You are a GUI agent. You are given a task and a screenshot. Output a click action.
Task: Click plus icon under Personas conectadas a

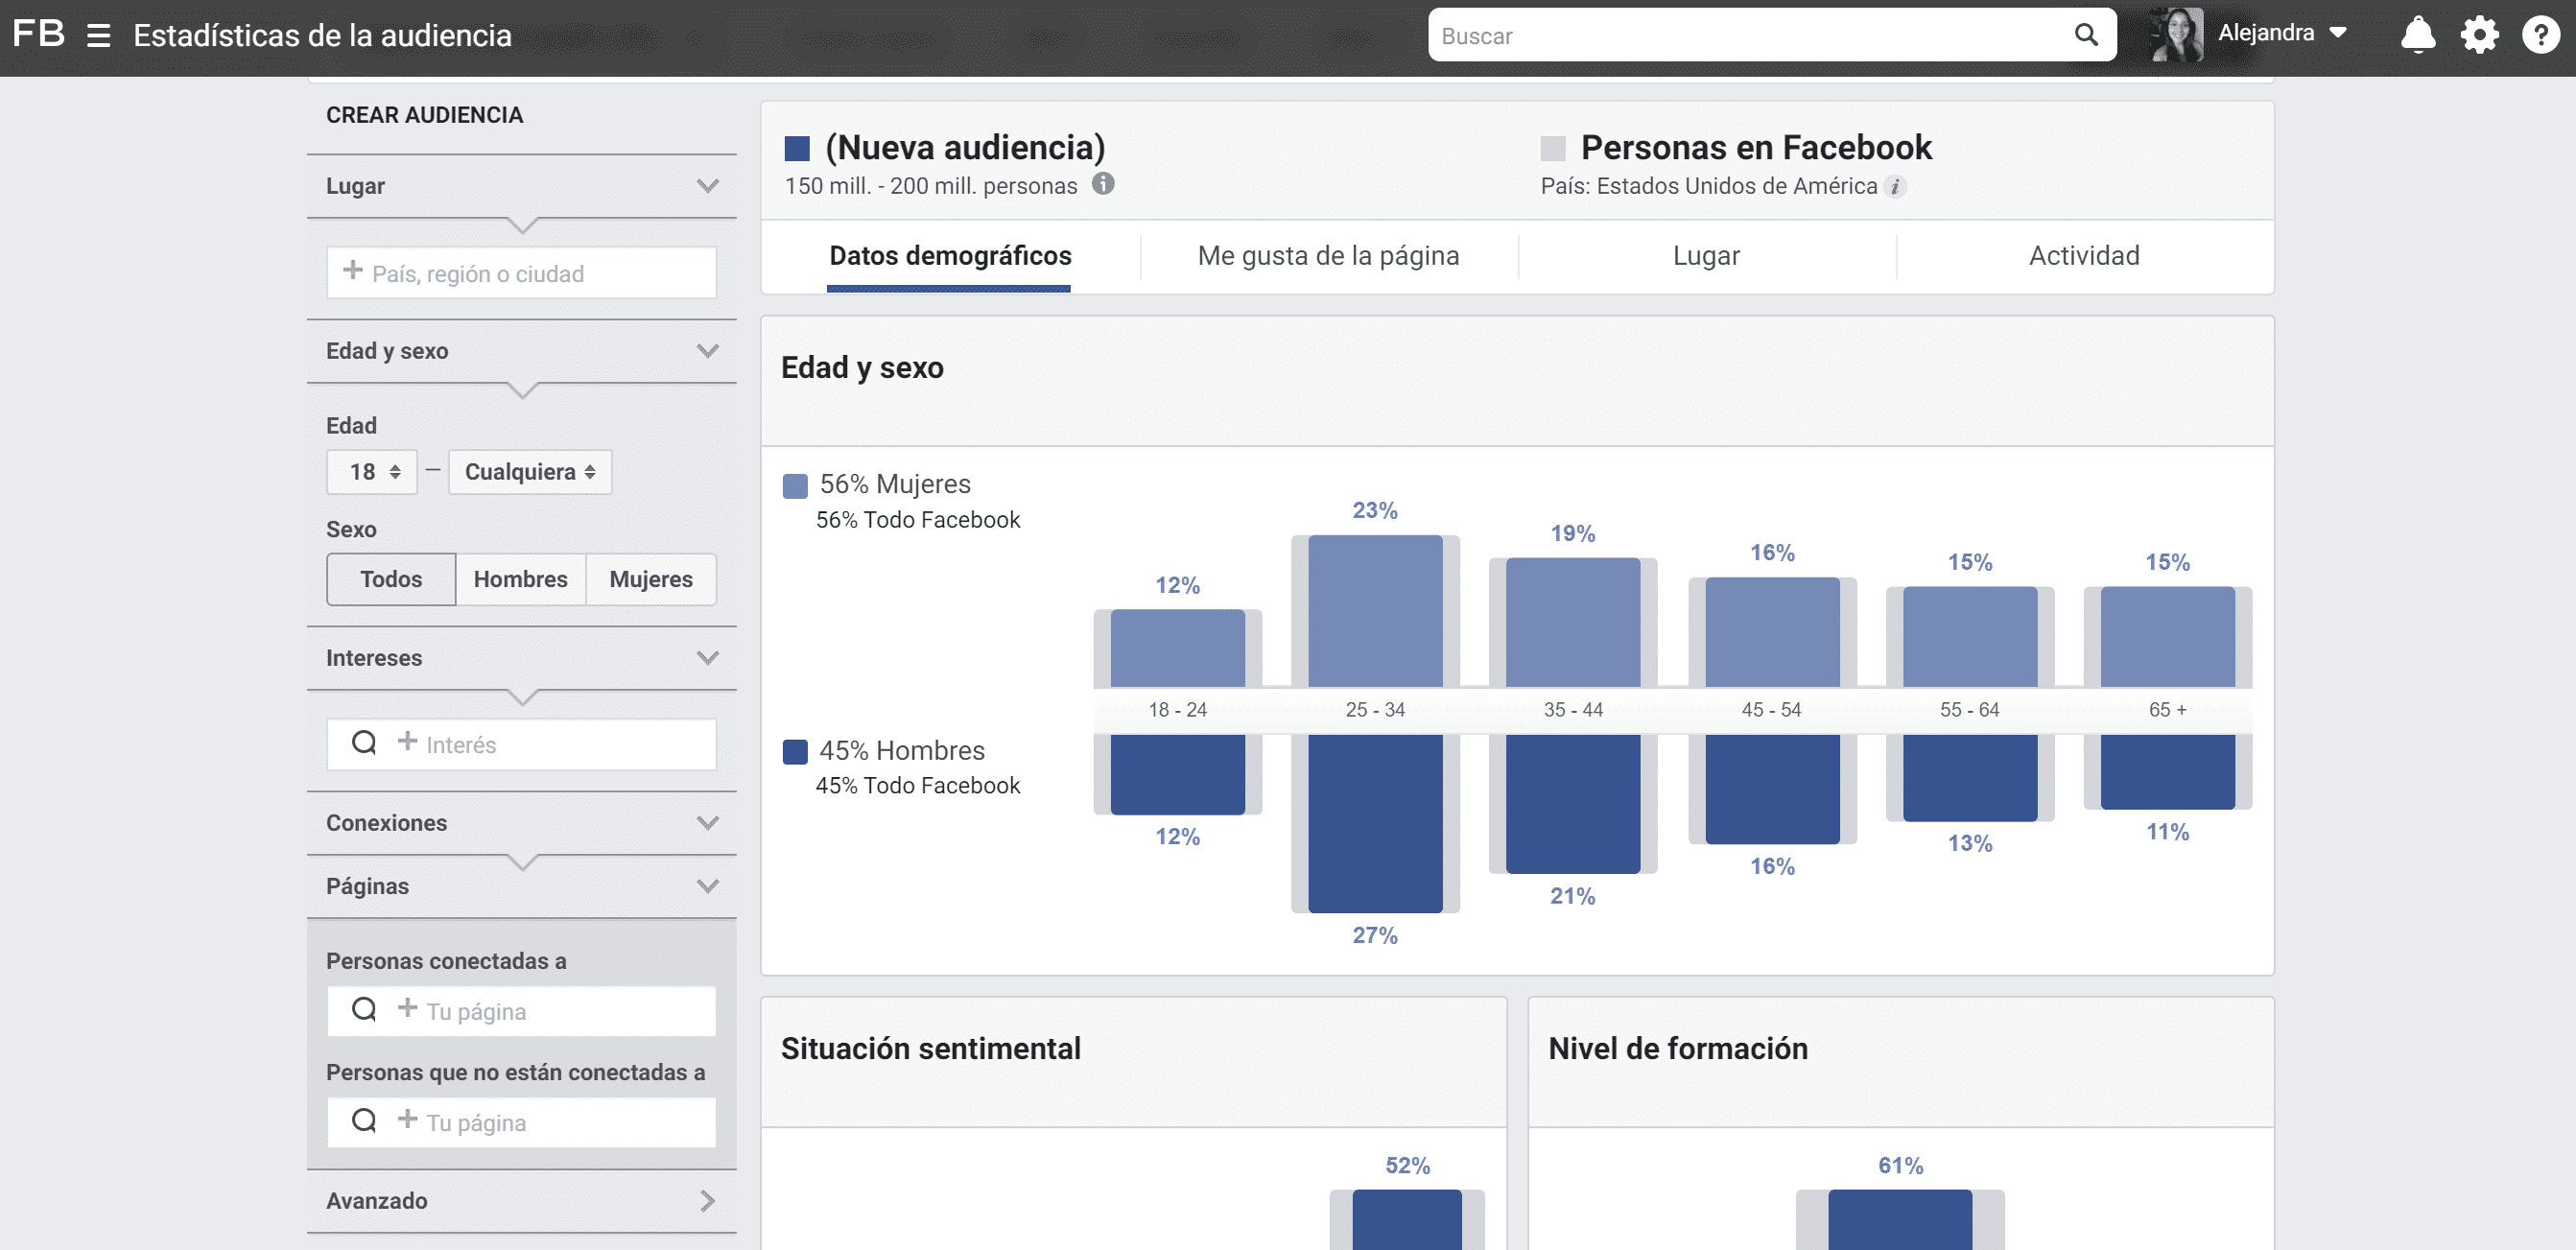[x=407, y=1008]
